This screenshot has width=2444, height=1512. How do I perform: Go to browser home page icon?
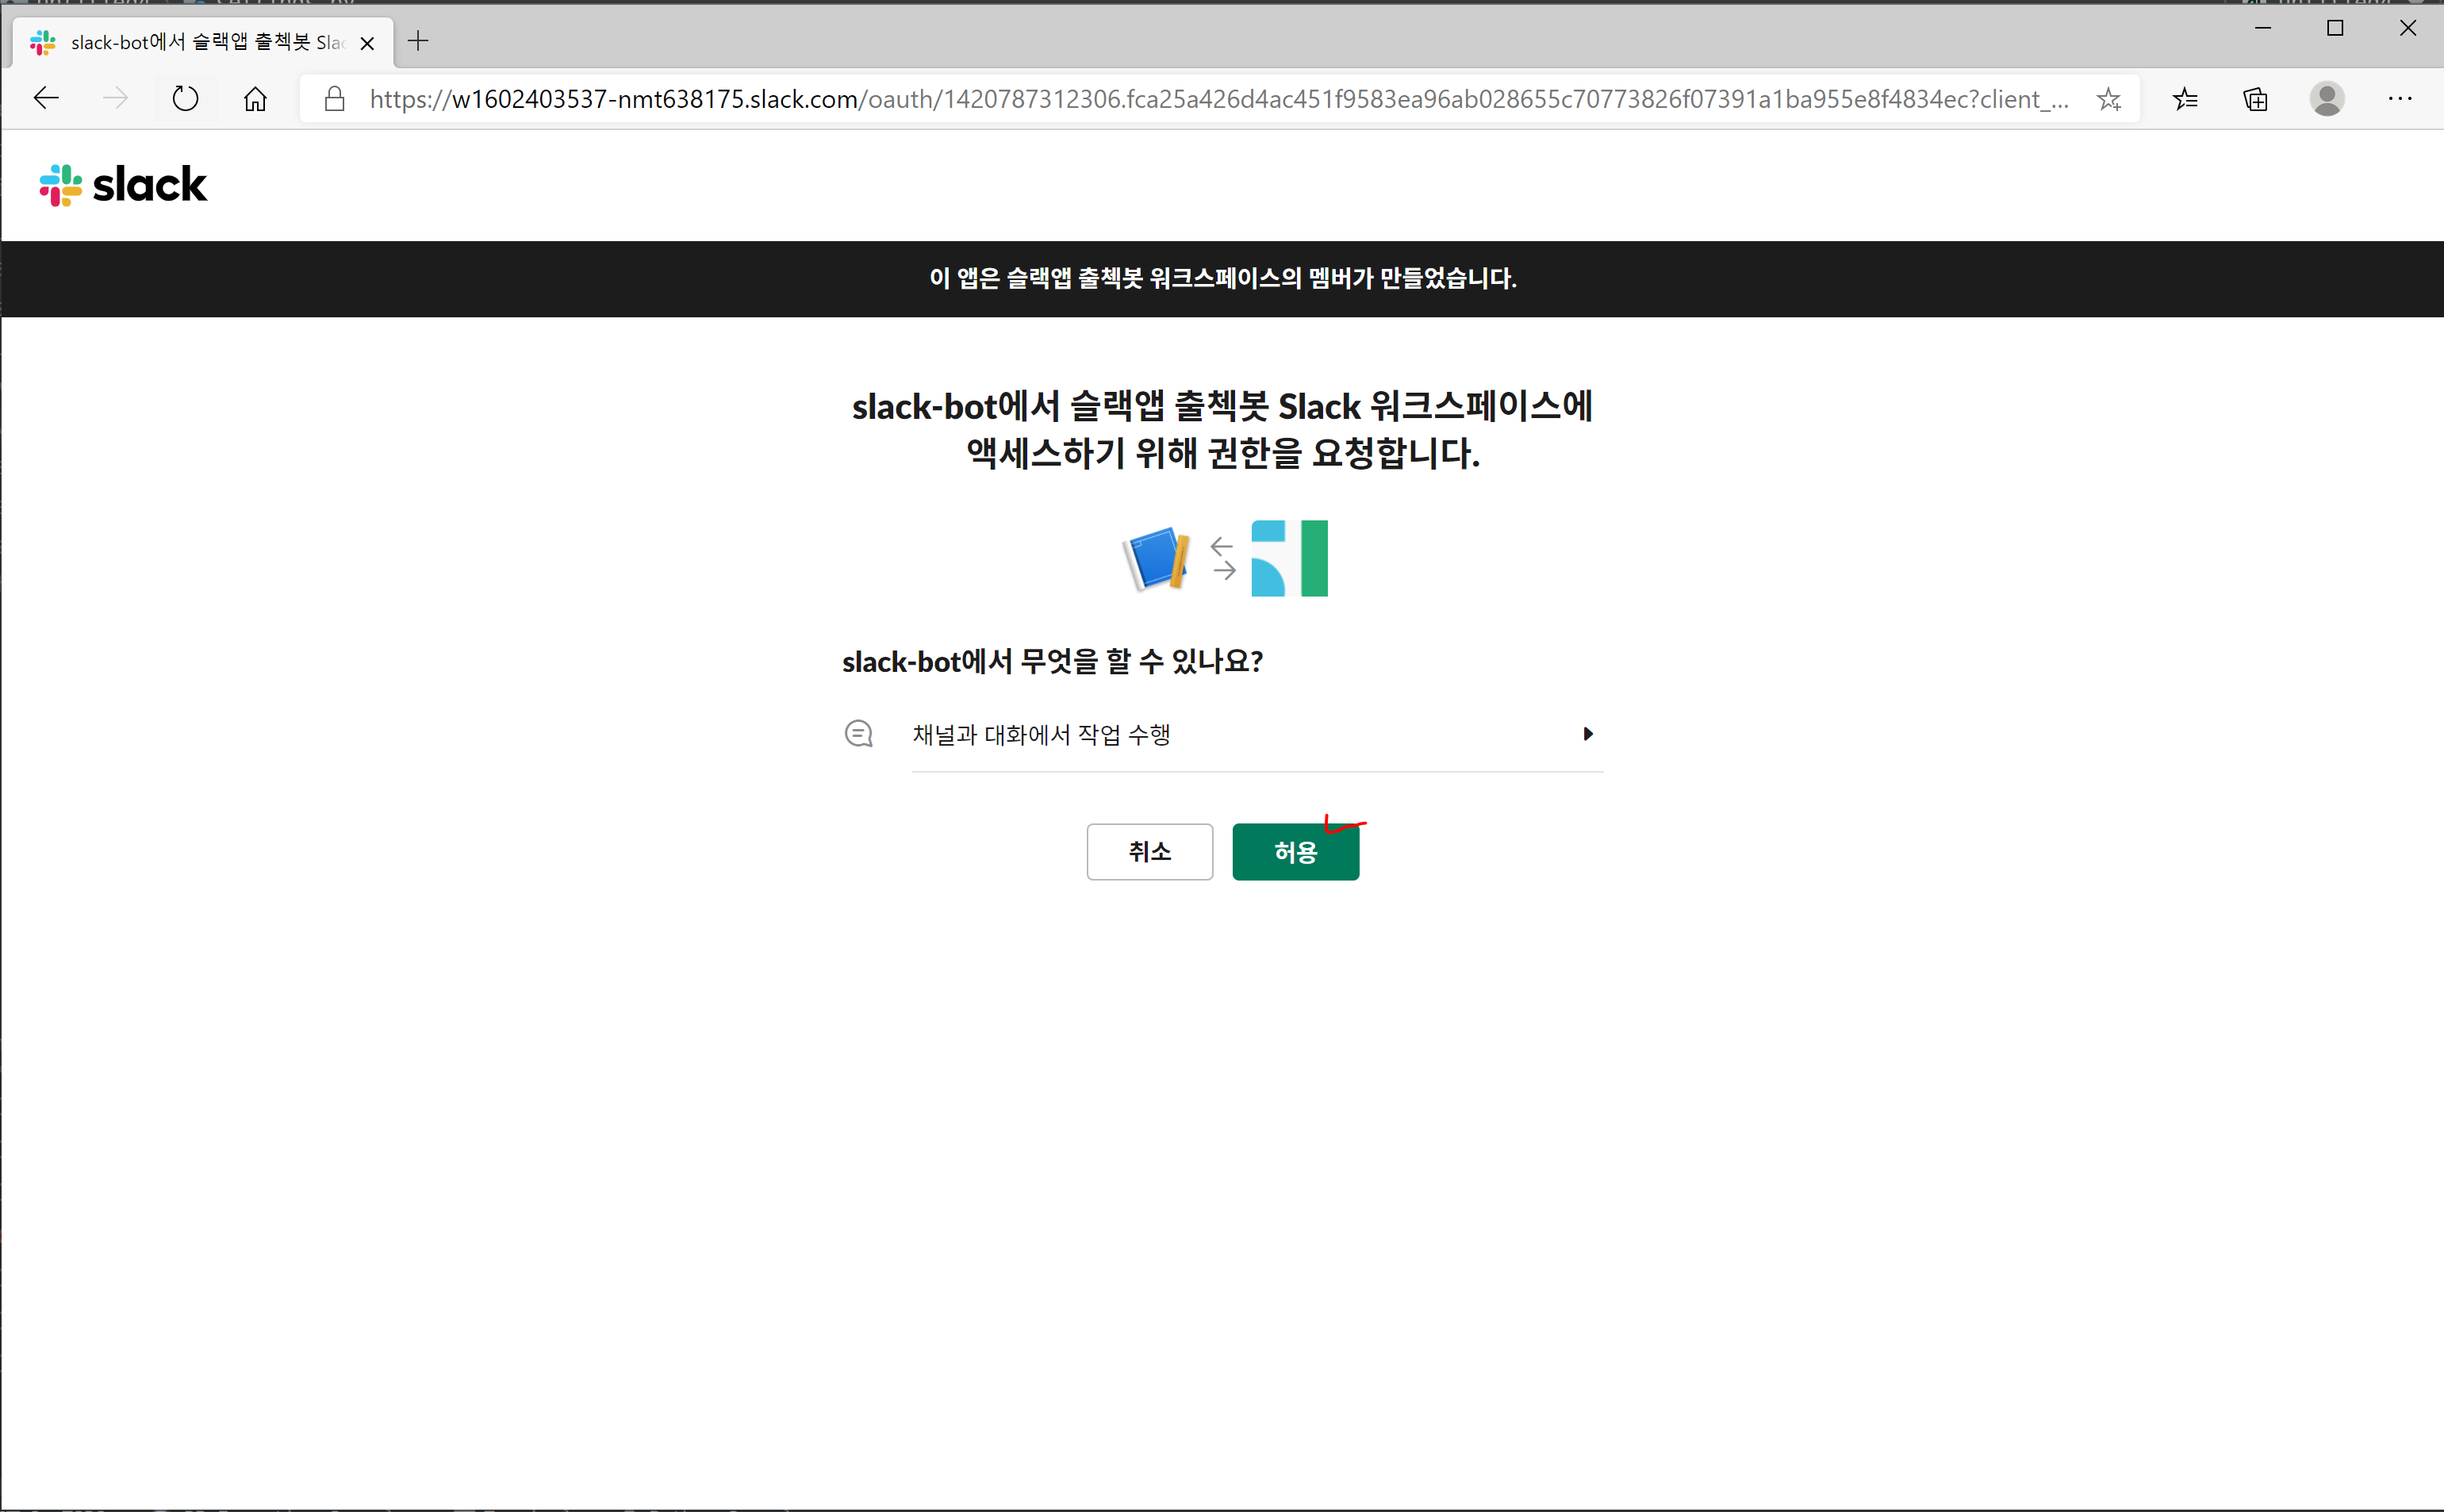256,98
